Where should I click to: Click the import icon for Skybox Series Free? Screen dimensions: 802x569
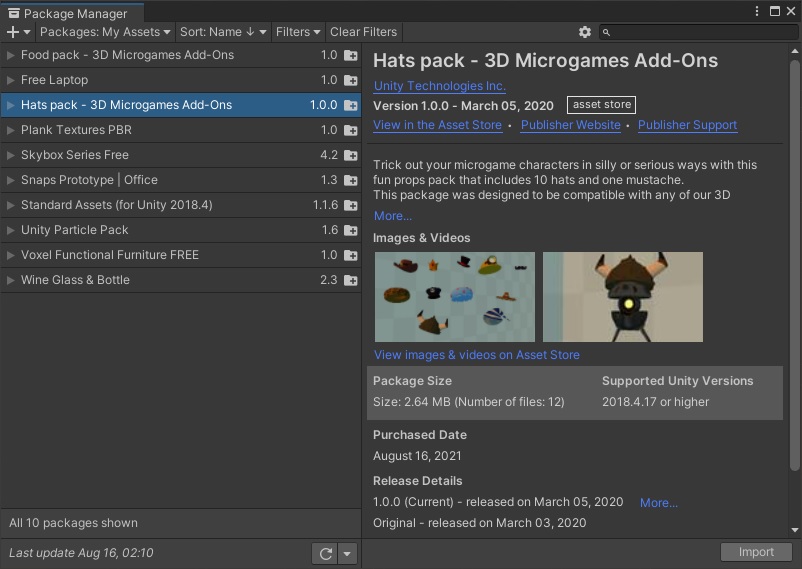[x=350, y=155]
